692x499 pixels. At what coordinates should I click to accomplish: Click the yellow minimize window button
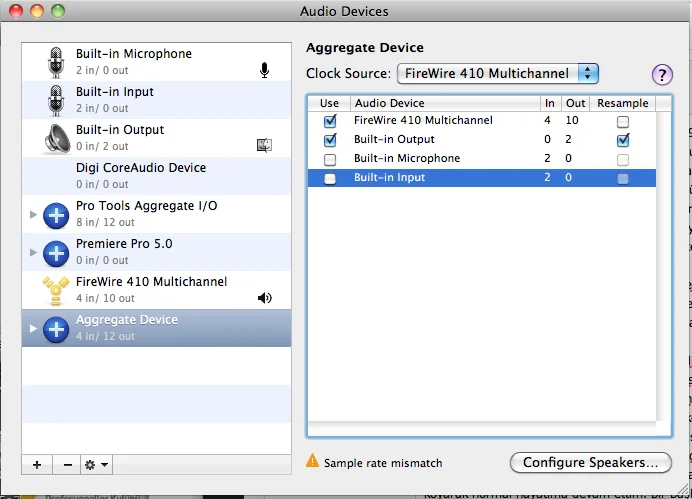point(37,11)
